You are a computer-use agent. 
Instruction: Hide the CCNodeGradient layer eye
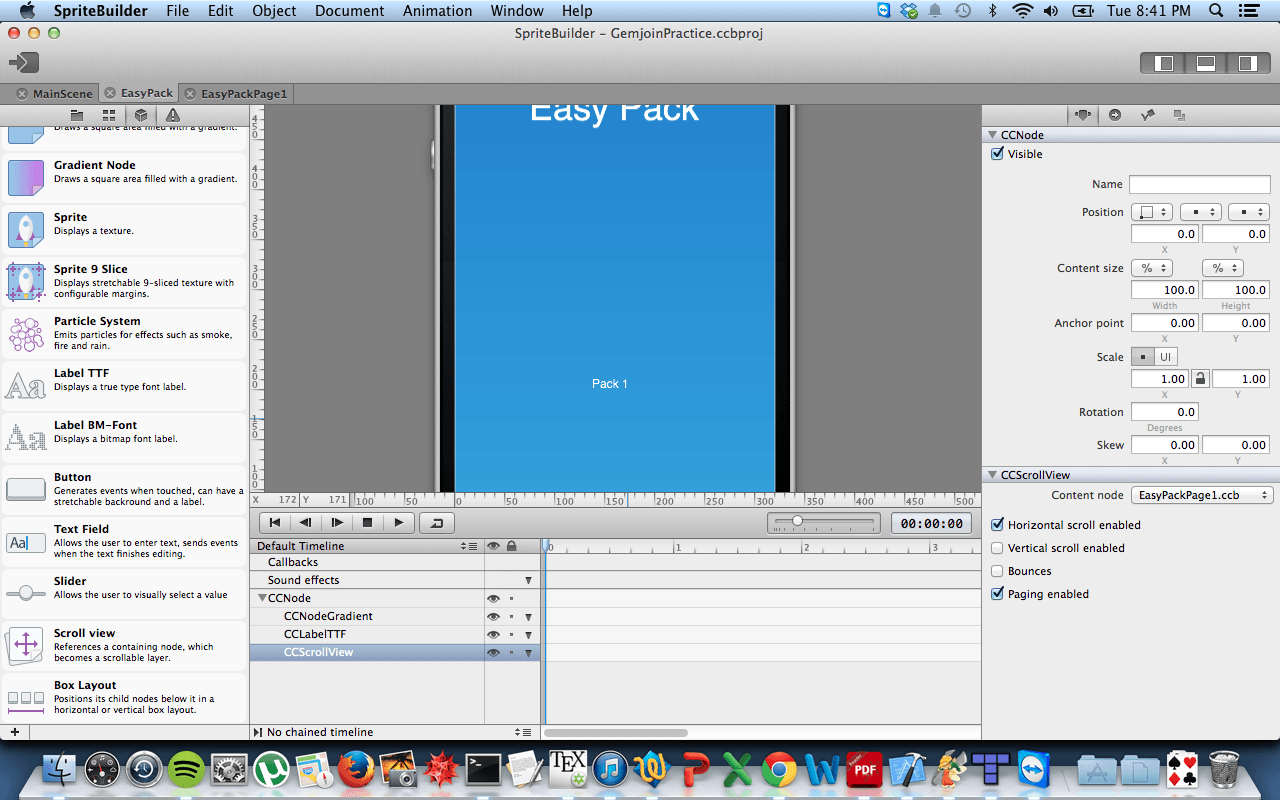[493, 616]
